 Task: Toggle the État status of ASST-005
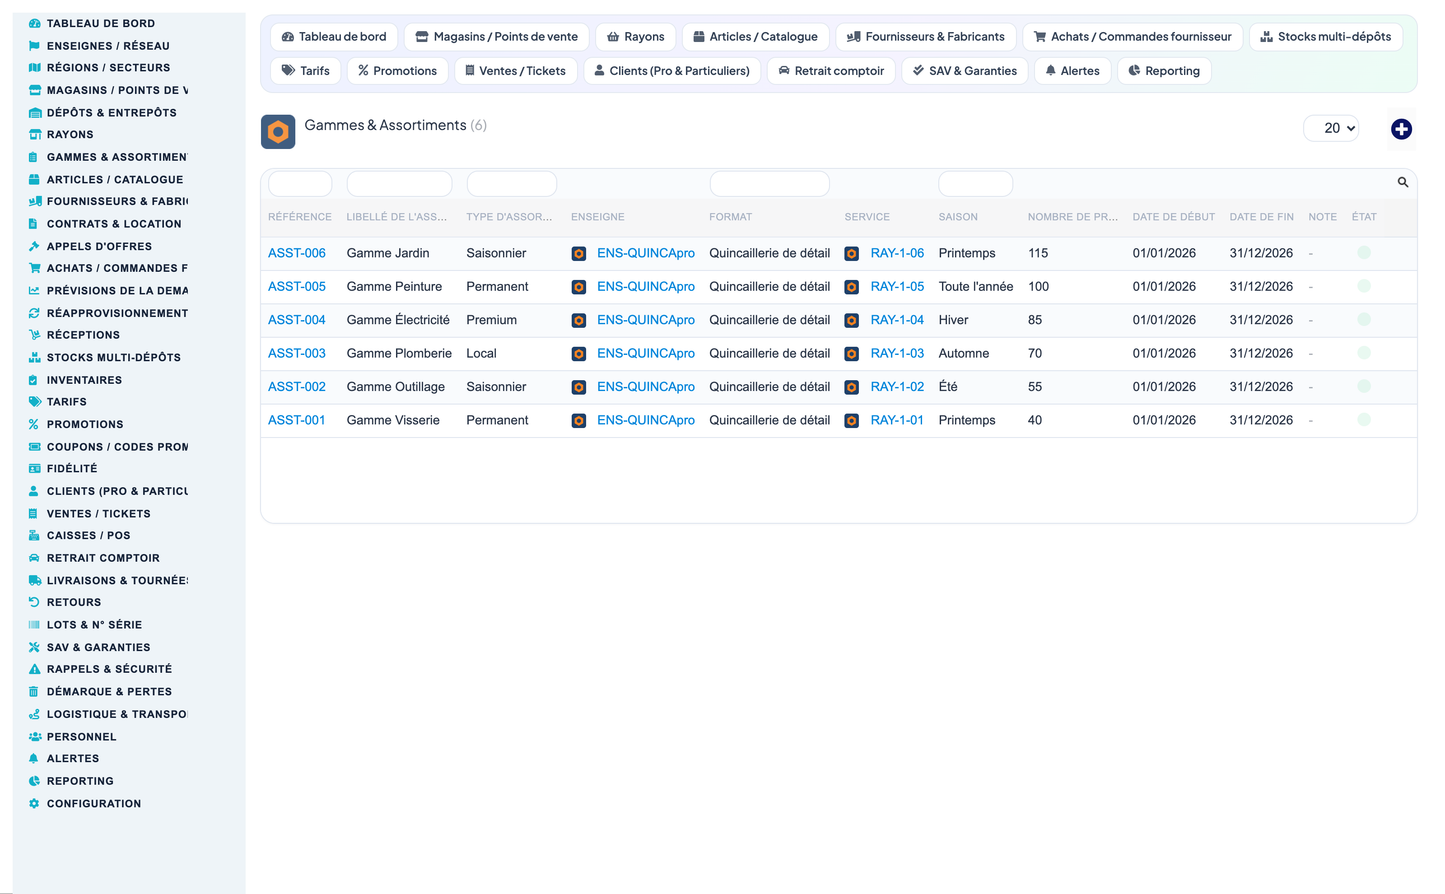pyautogui.click(x=1364, y=286)
